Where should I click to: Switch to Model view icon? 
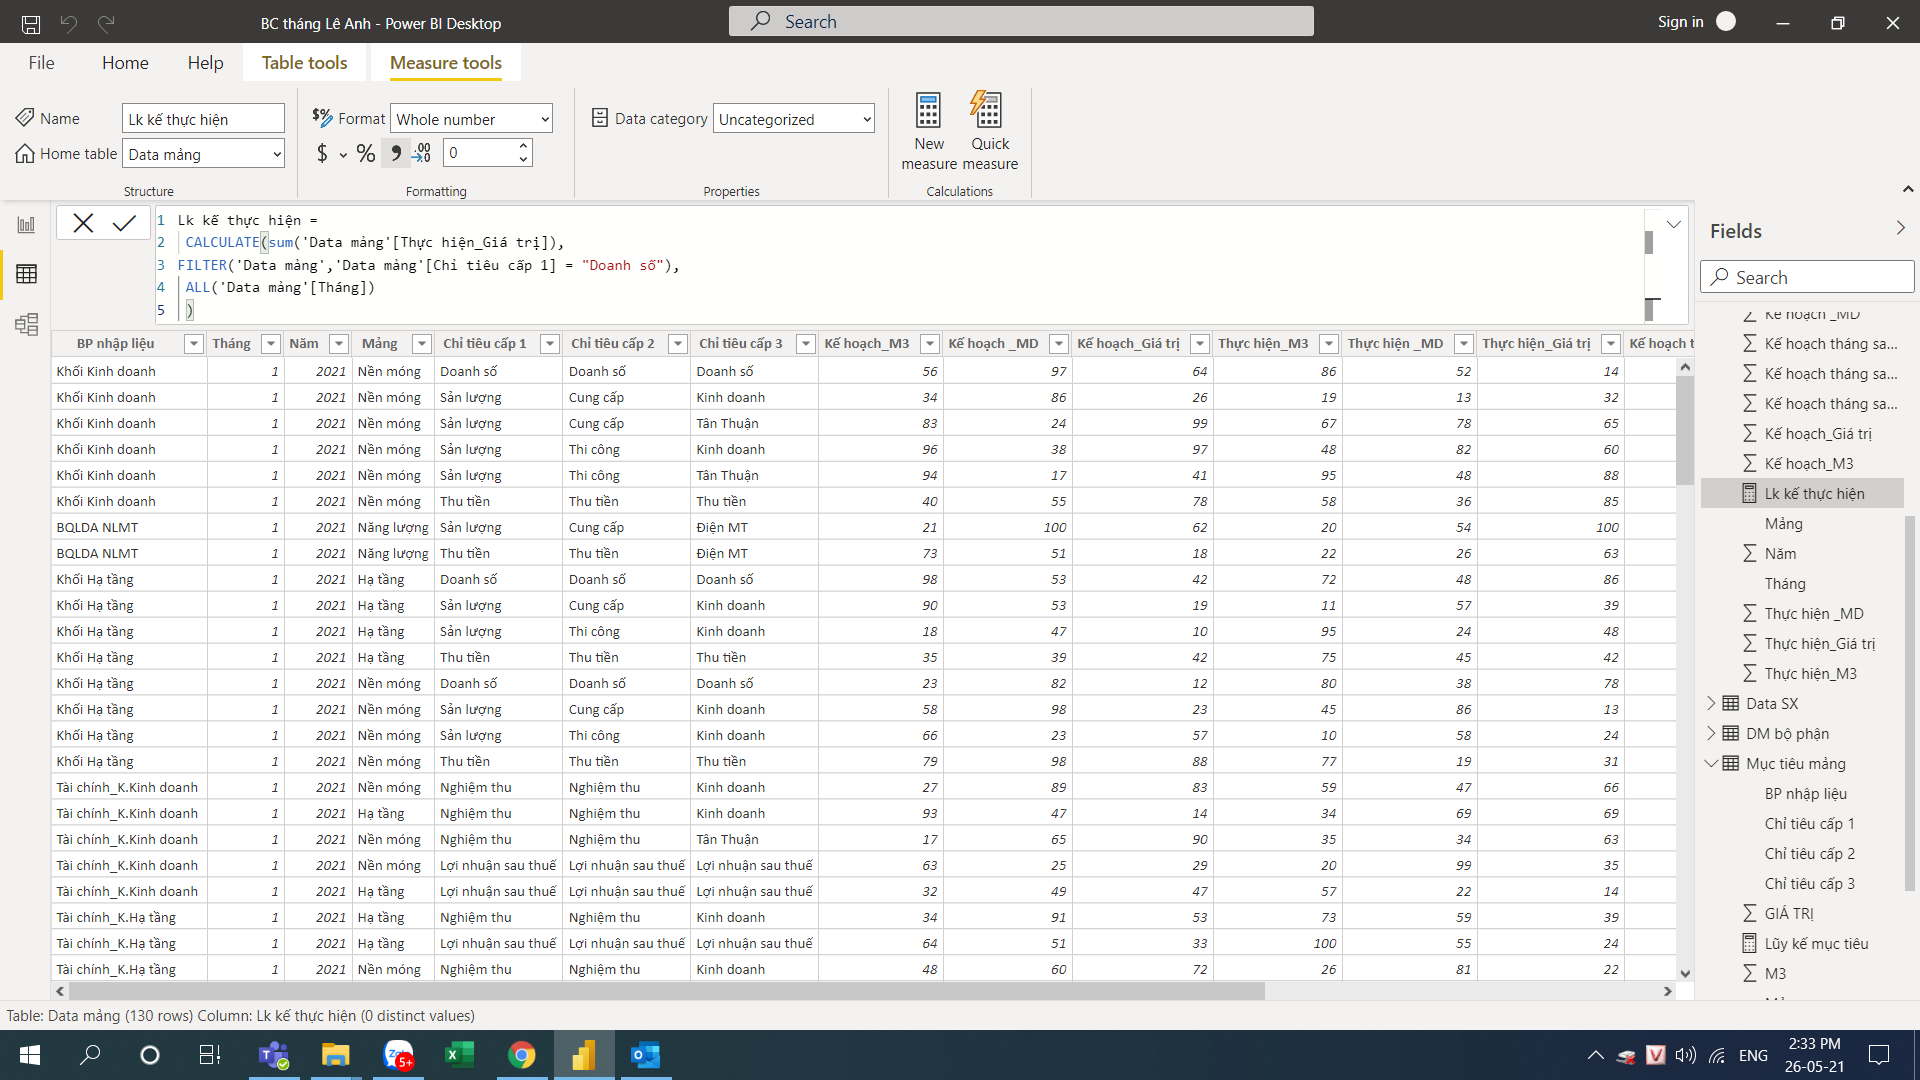pyautogui.click(x=26, y=324)
